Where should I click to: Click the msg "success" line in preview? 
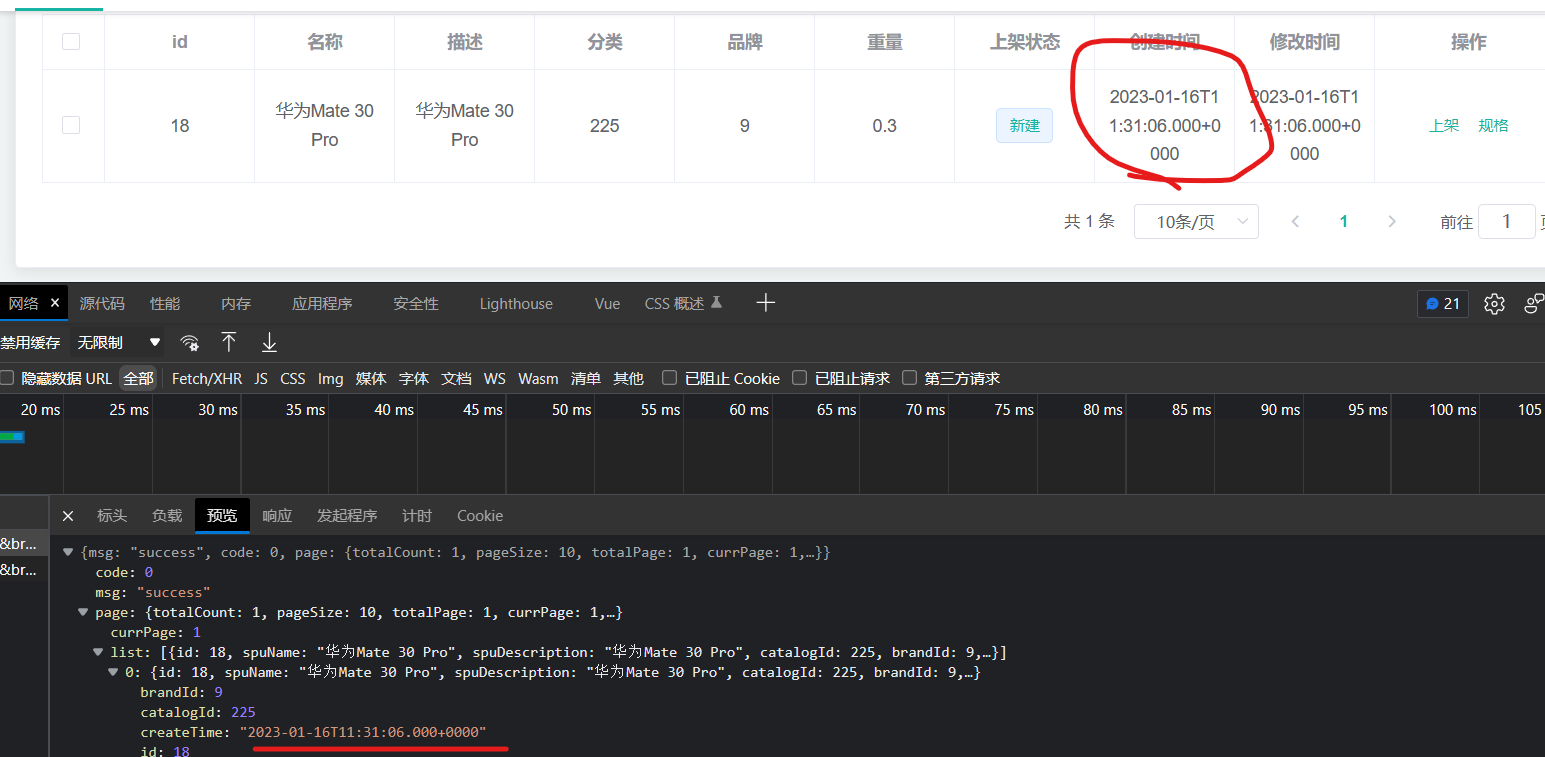(153, 592)
